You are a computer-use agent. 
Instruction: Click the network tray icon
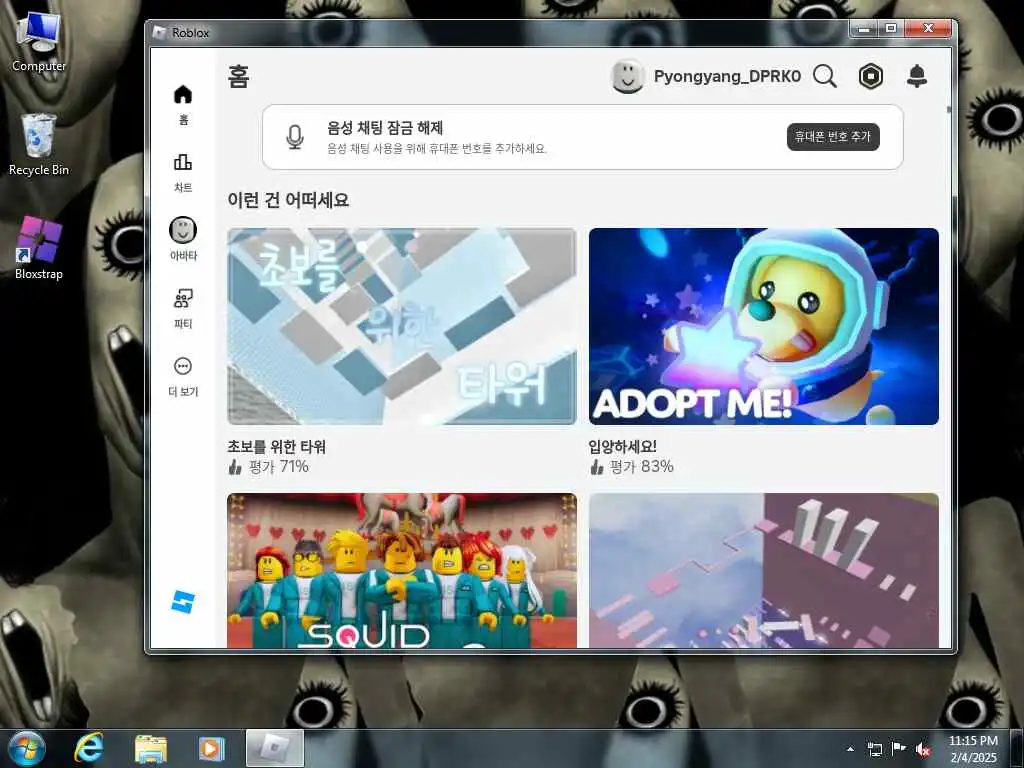click(874, 749)
